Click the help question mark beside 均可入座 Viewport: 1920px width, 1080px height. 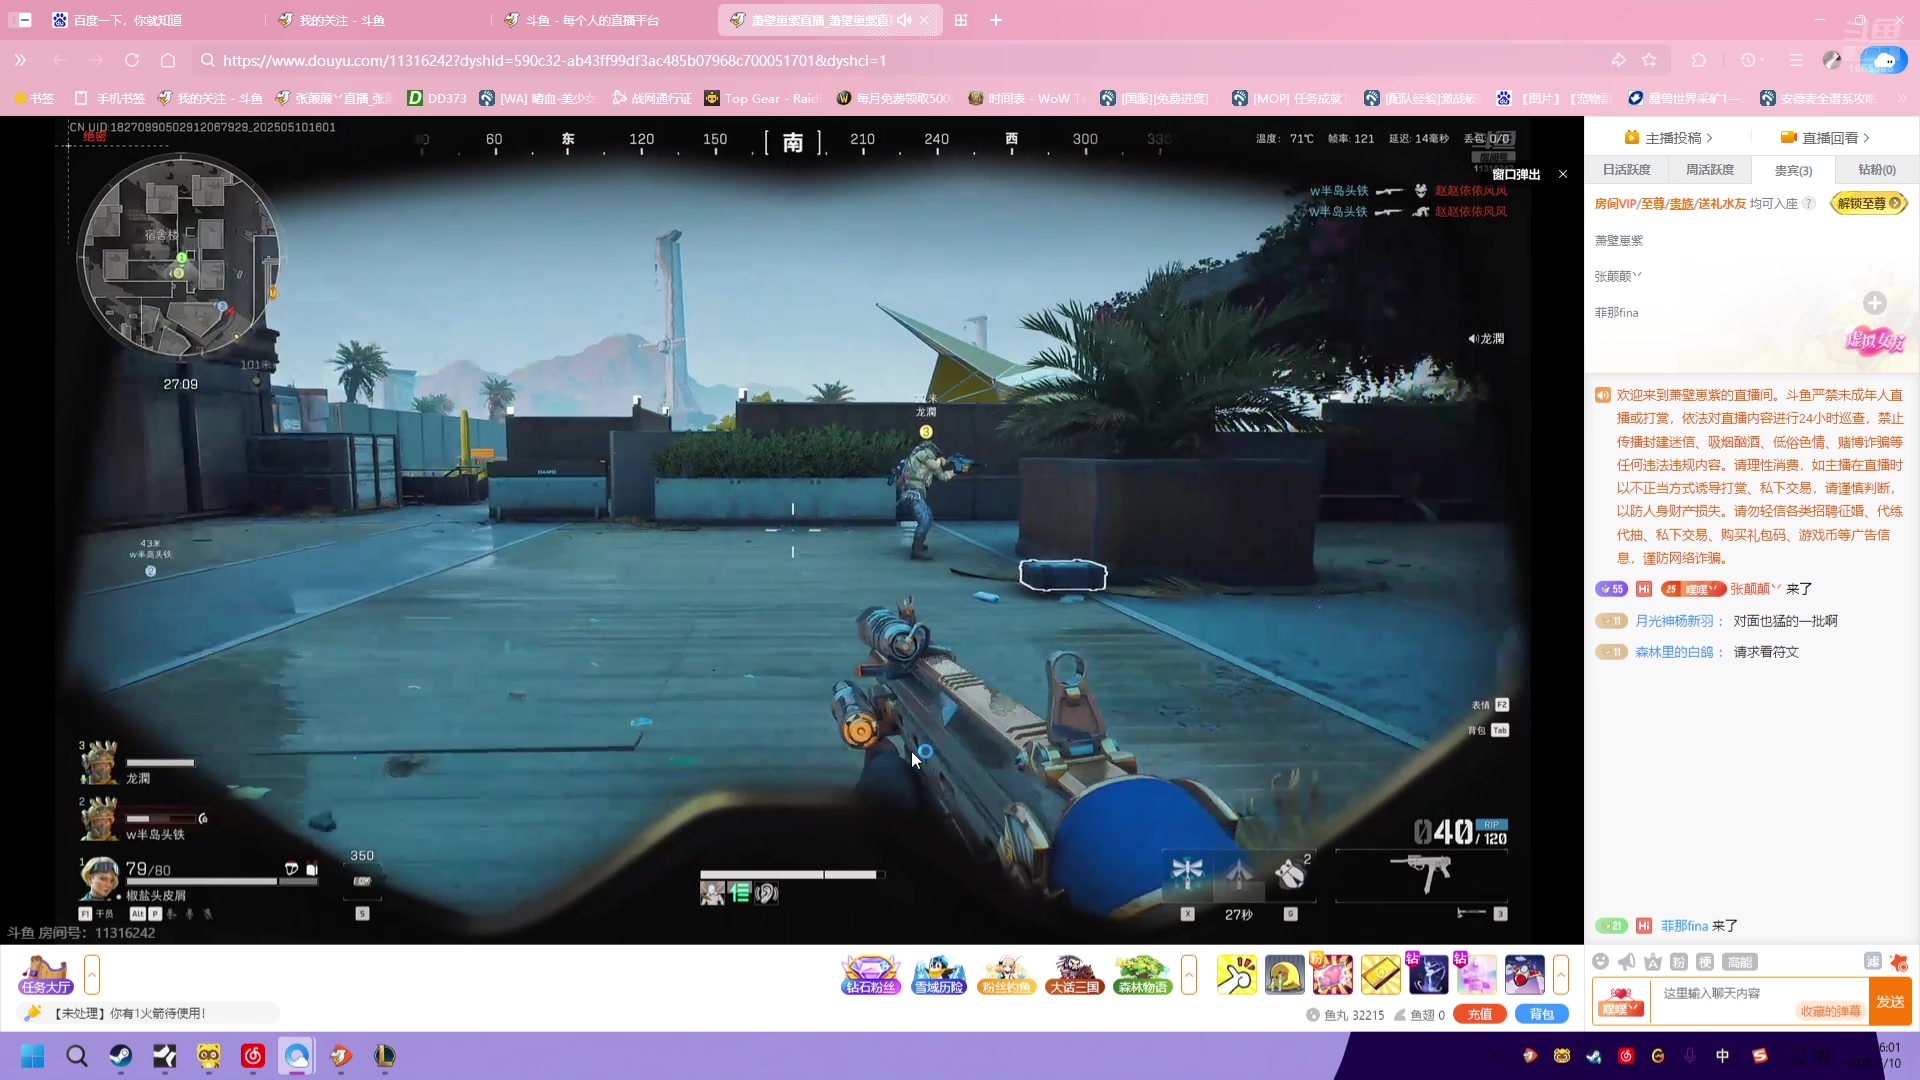tap(1808, 203)
